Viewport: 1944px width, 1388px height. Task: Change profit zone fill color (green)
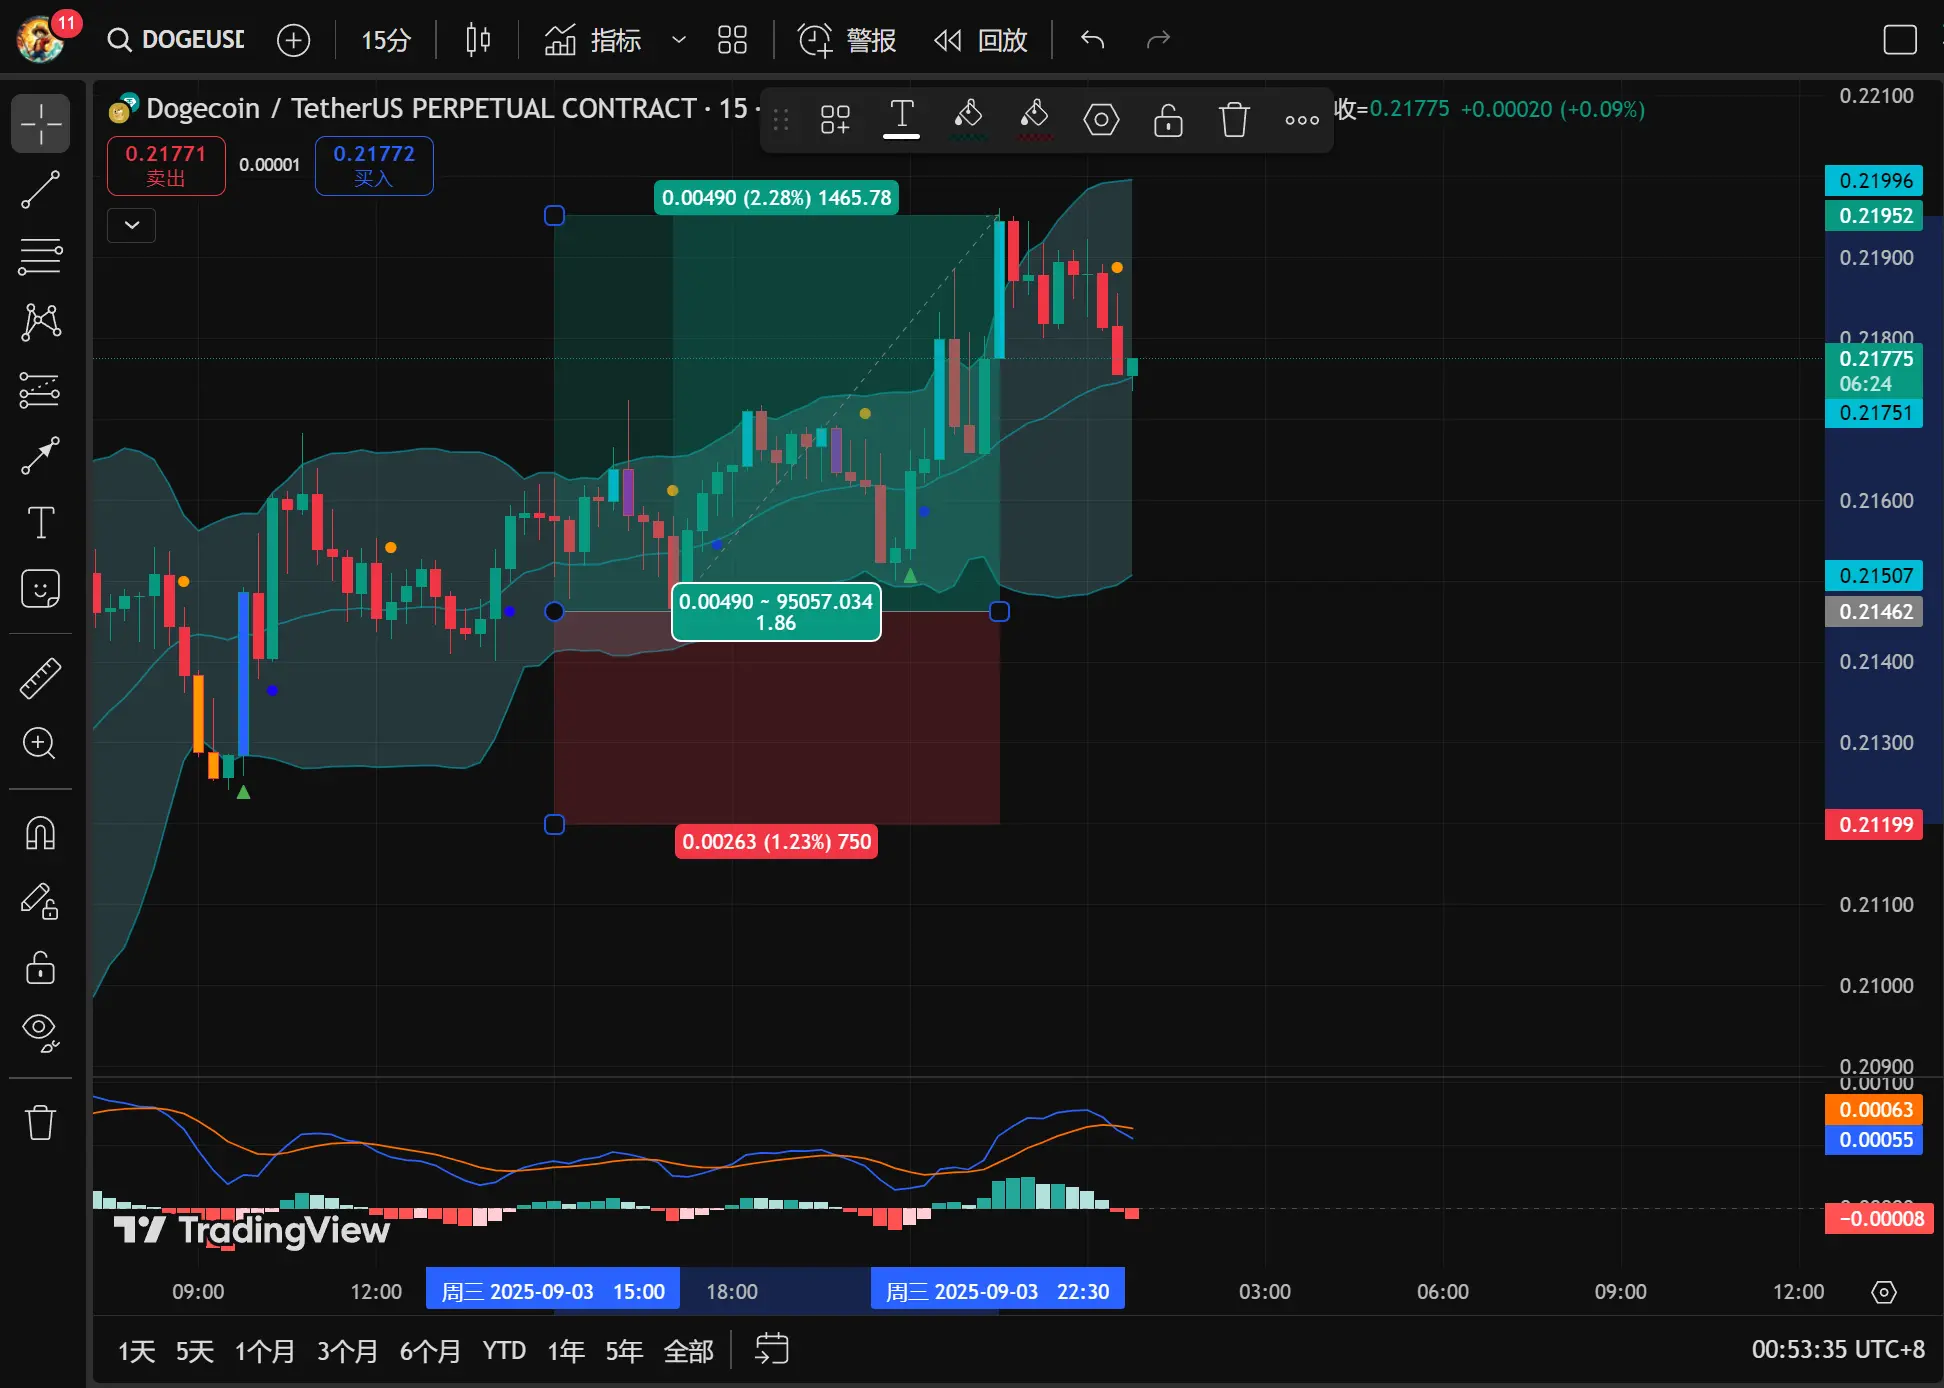coord(967,120)
